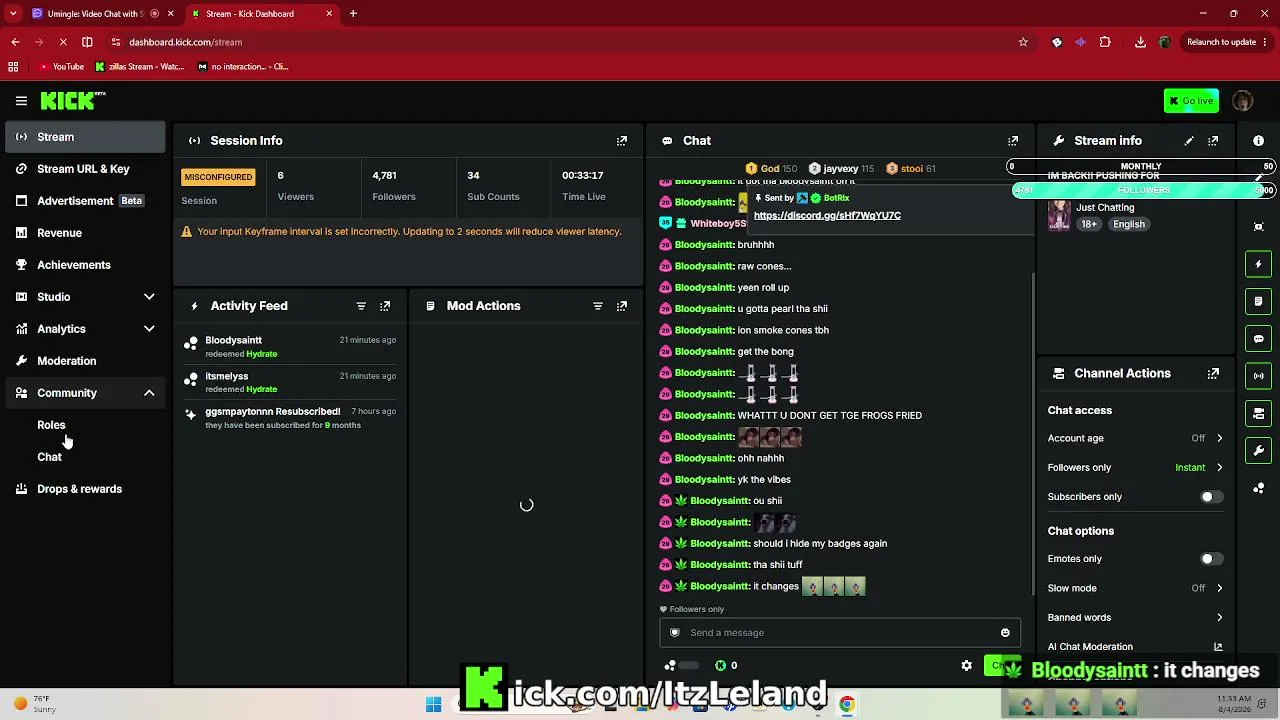The height and width of the screenshot is (720, 1280).
Task: Toggle the lightning bolt widget in right rail
Action: click(x=1259, y=264)
